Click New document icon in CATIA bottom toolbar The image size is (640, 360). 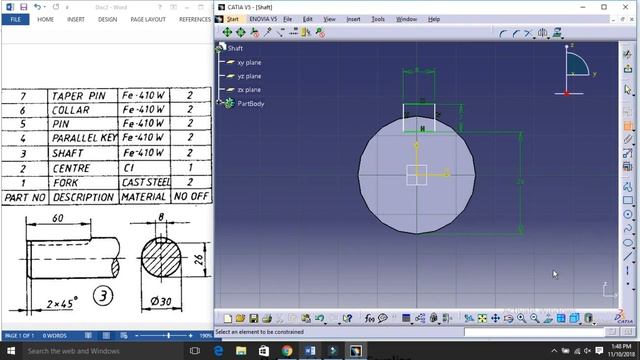coord(228,318)
